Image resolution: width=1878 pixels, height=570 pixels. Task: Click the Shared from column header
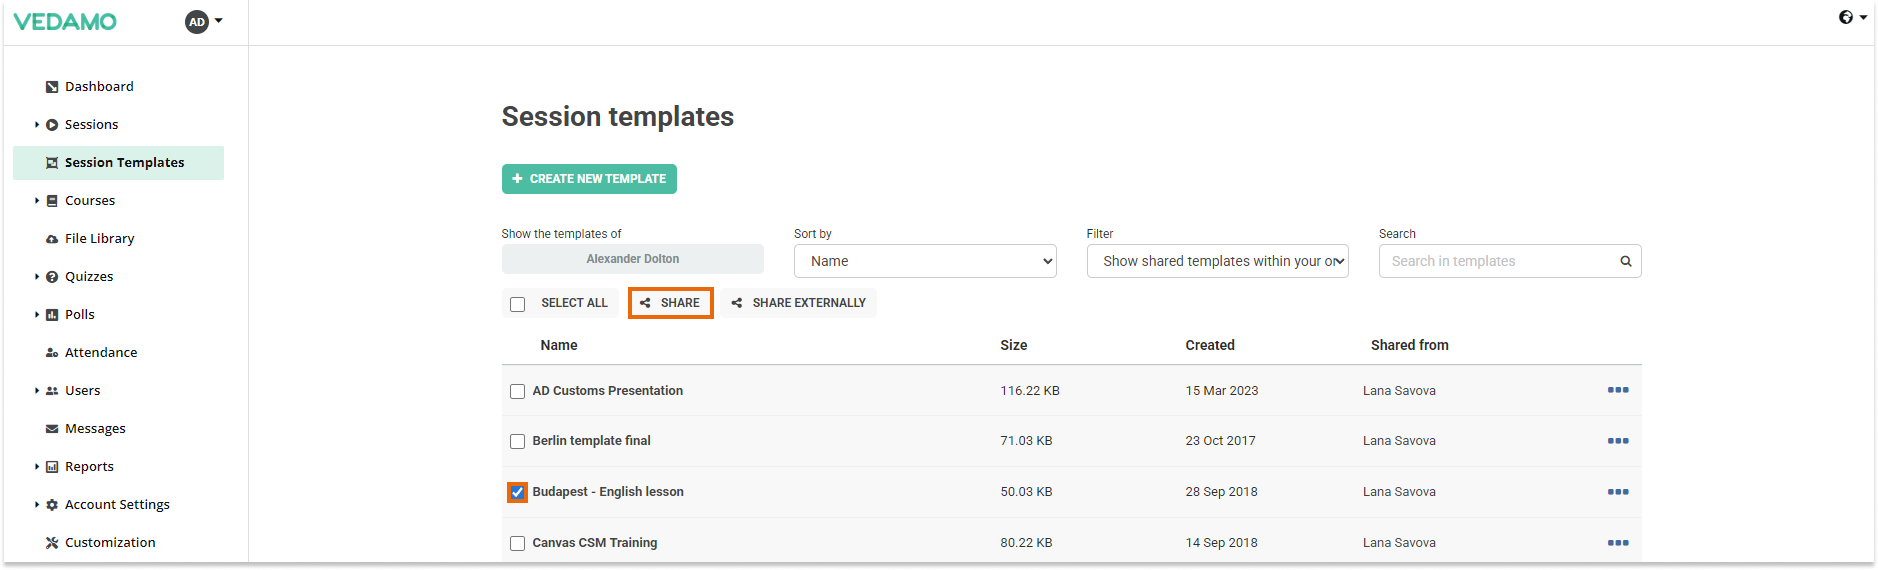(1409, 345)
